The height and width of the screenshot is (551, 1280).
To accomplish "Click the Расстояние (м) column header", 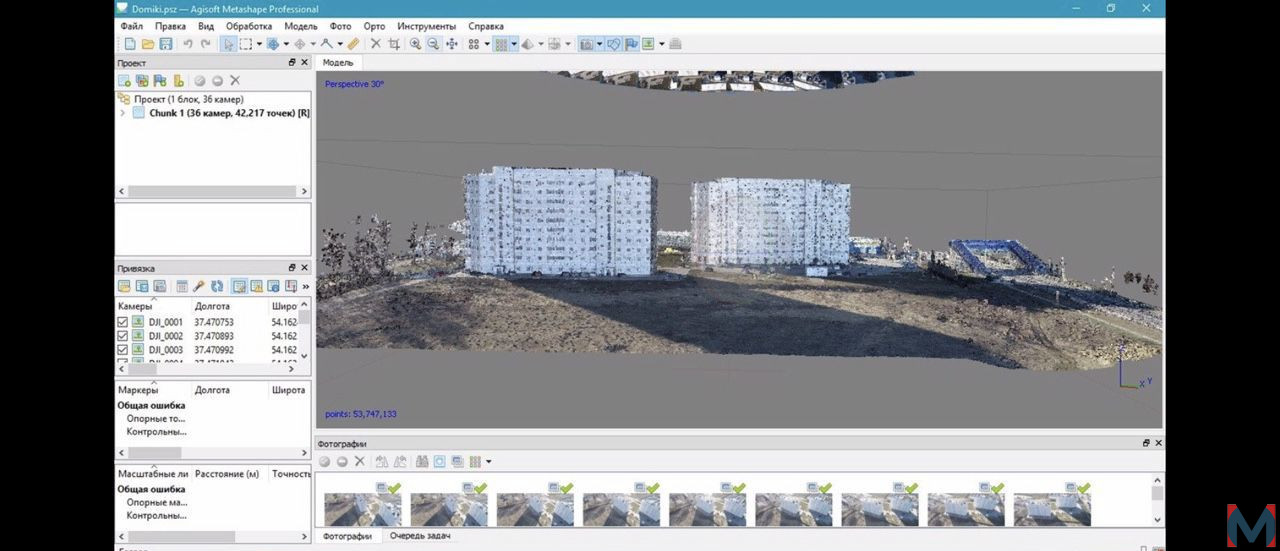I will pos(227,473).
